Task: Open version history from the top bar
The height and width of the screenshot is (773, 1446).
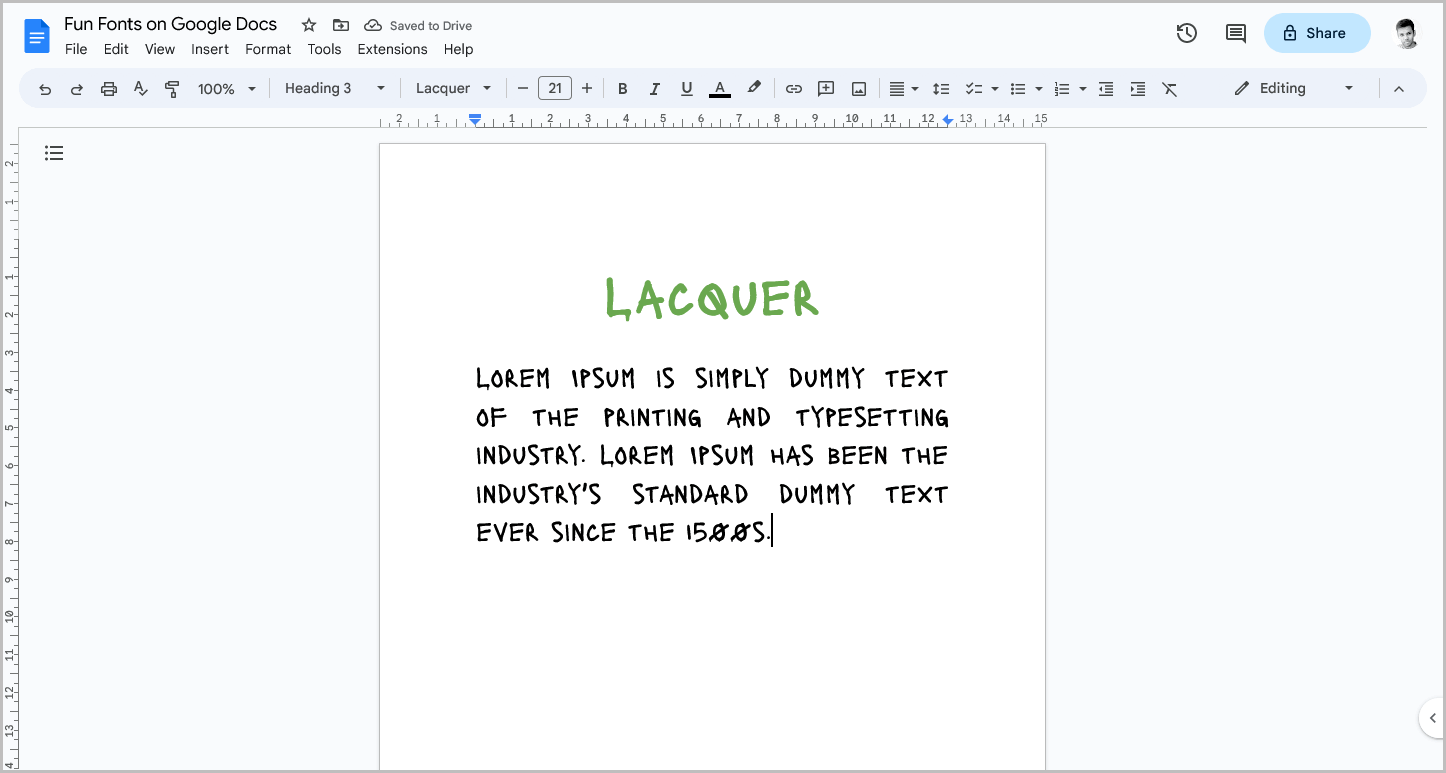Action: point(1186,33)
